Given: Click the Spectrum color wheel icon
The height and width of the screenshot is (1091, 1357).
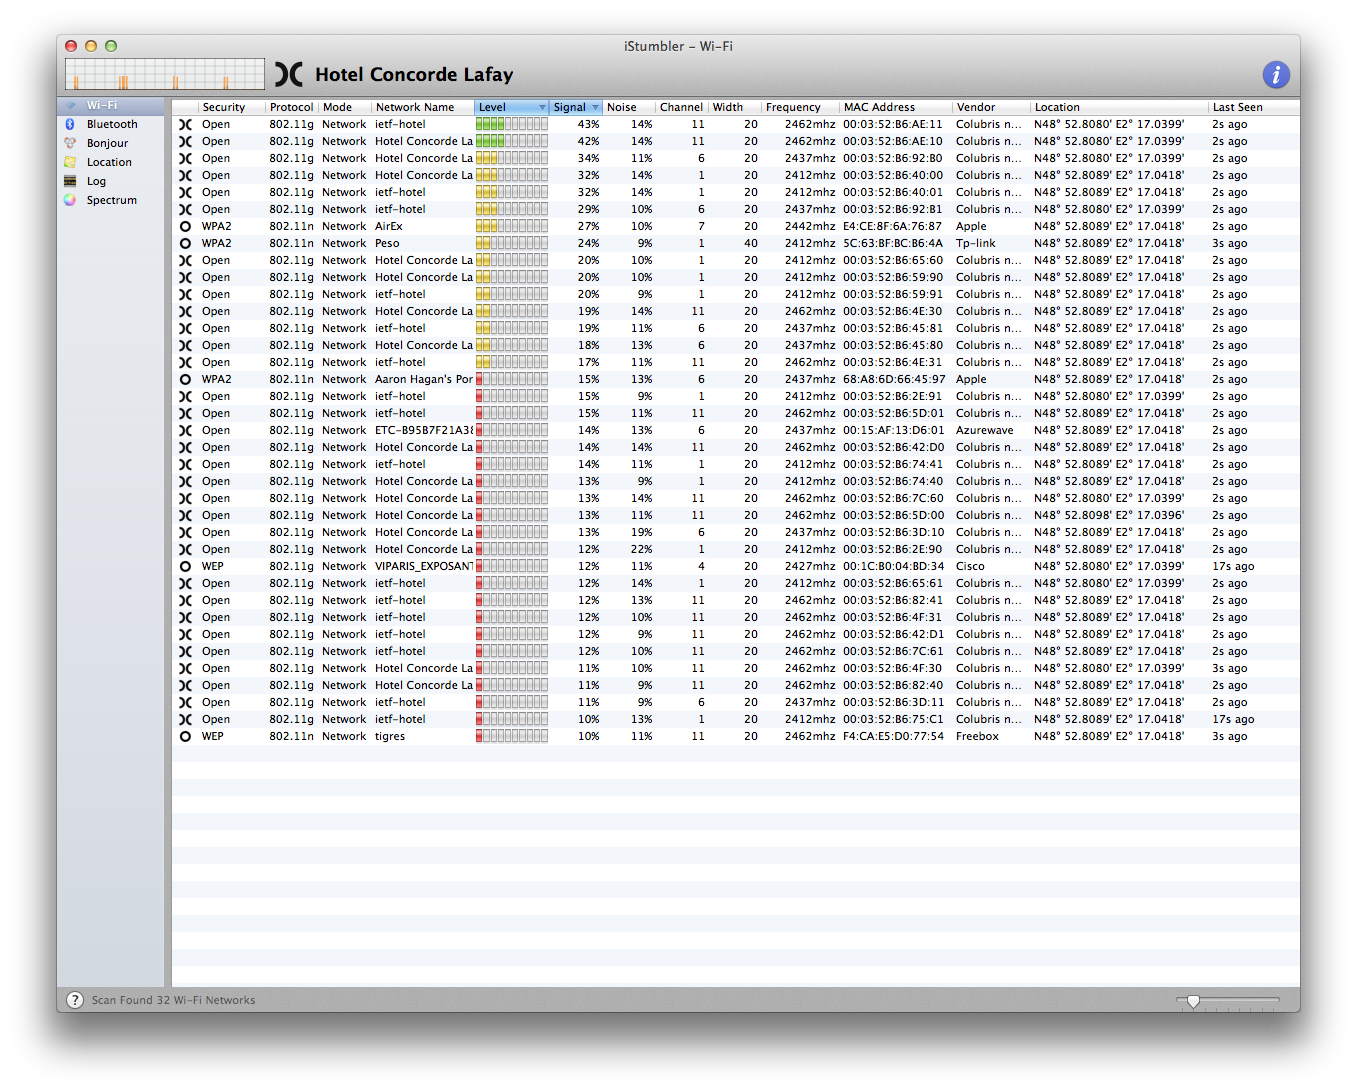Looking at the screenshot, I should (70, 200).
